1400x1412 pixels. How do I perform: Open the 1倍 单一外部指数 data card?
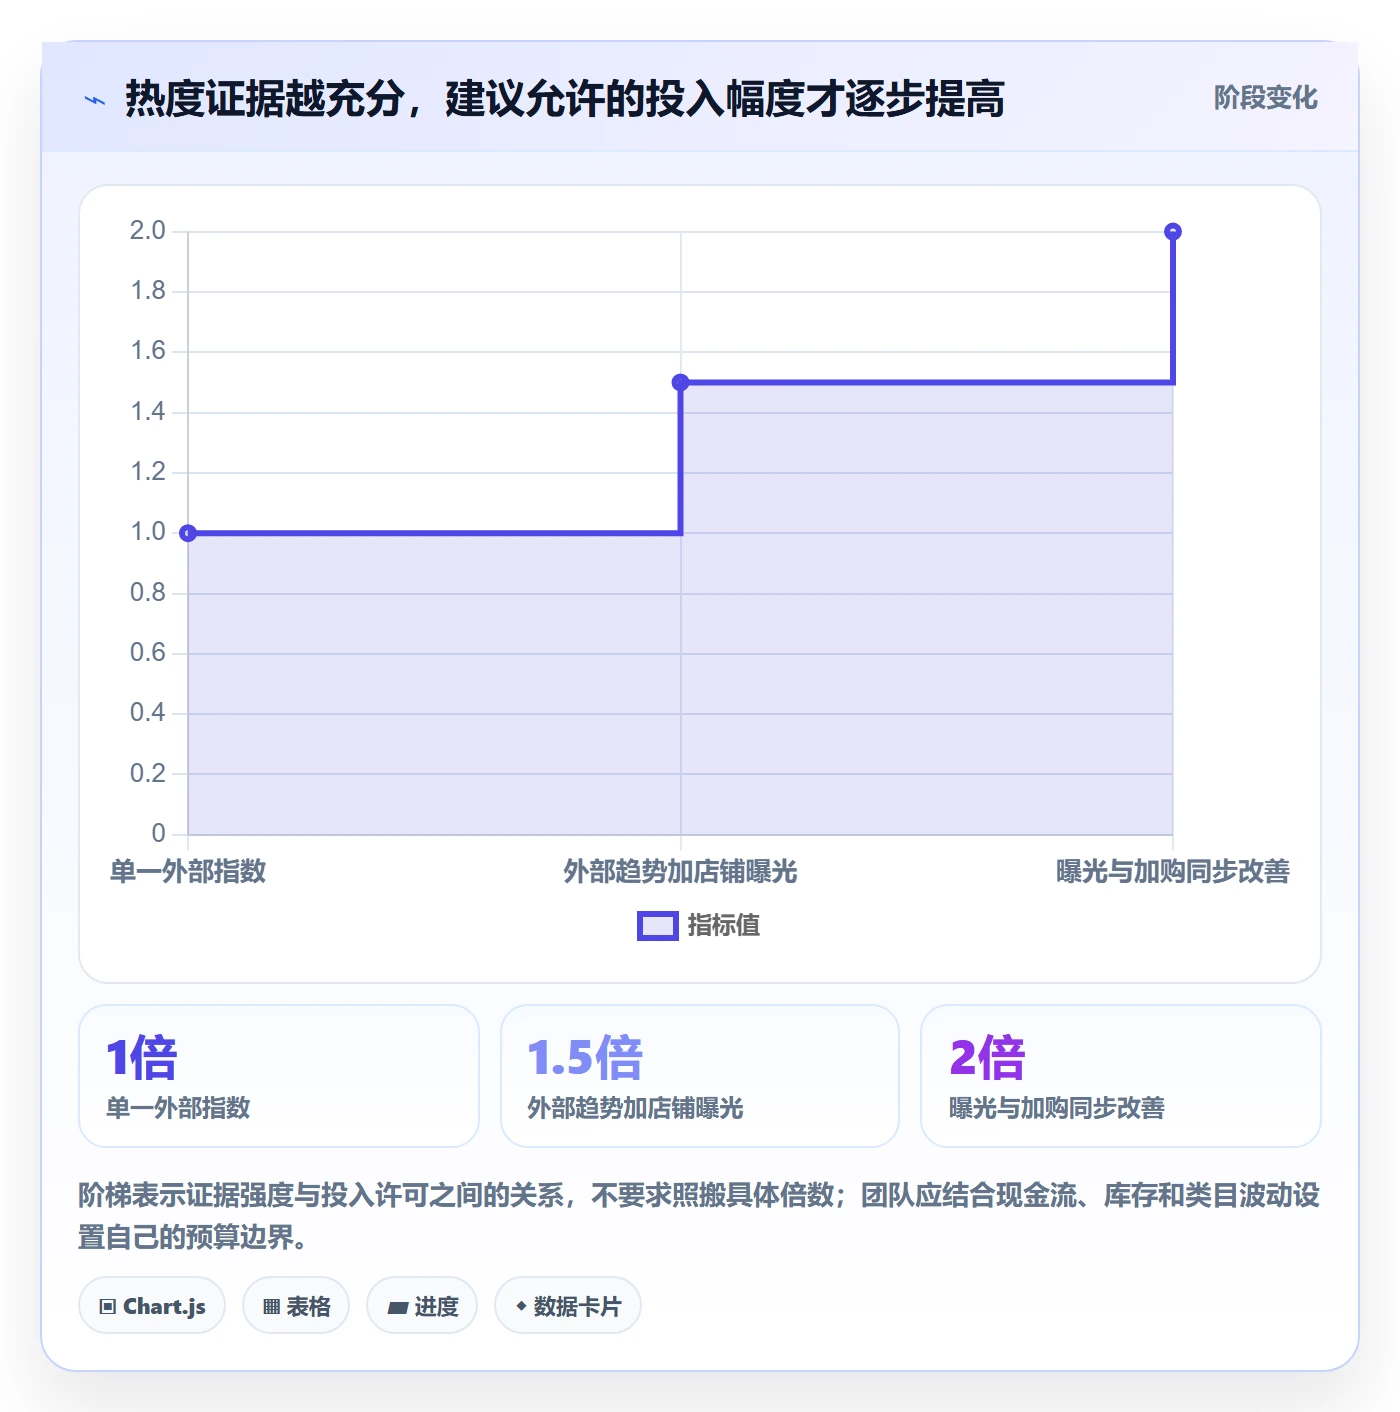pos(279,1076)
